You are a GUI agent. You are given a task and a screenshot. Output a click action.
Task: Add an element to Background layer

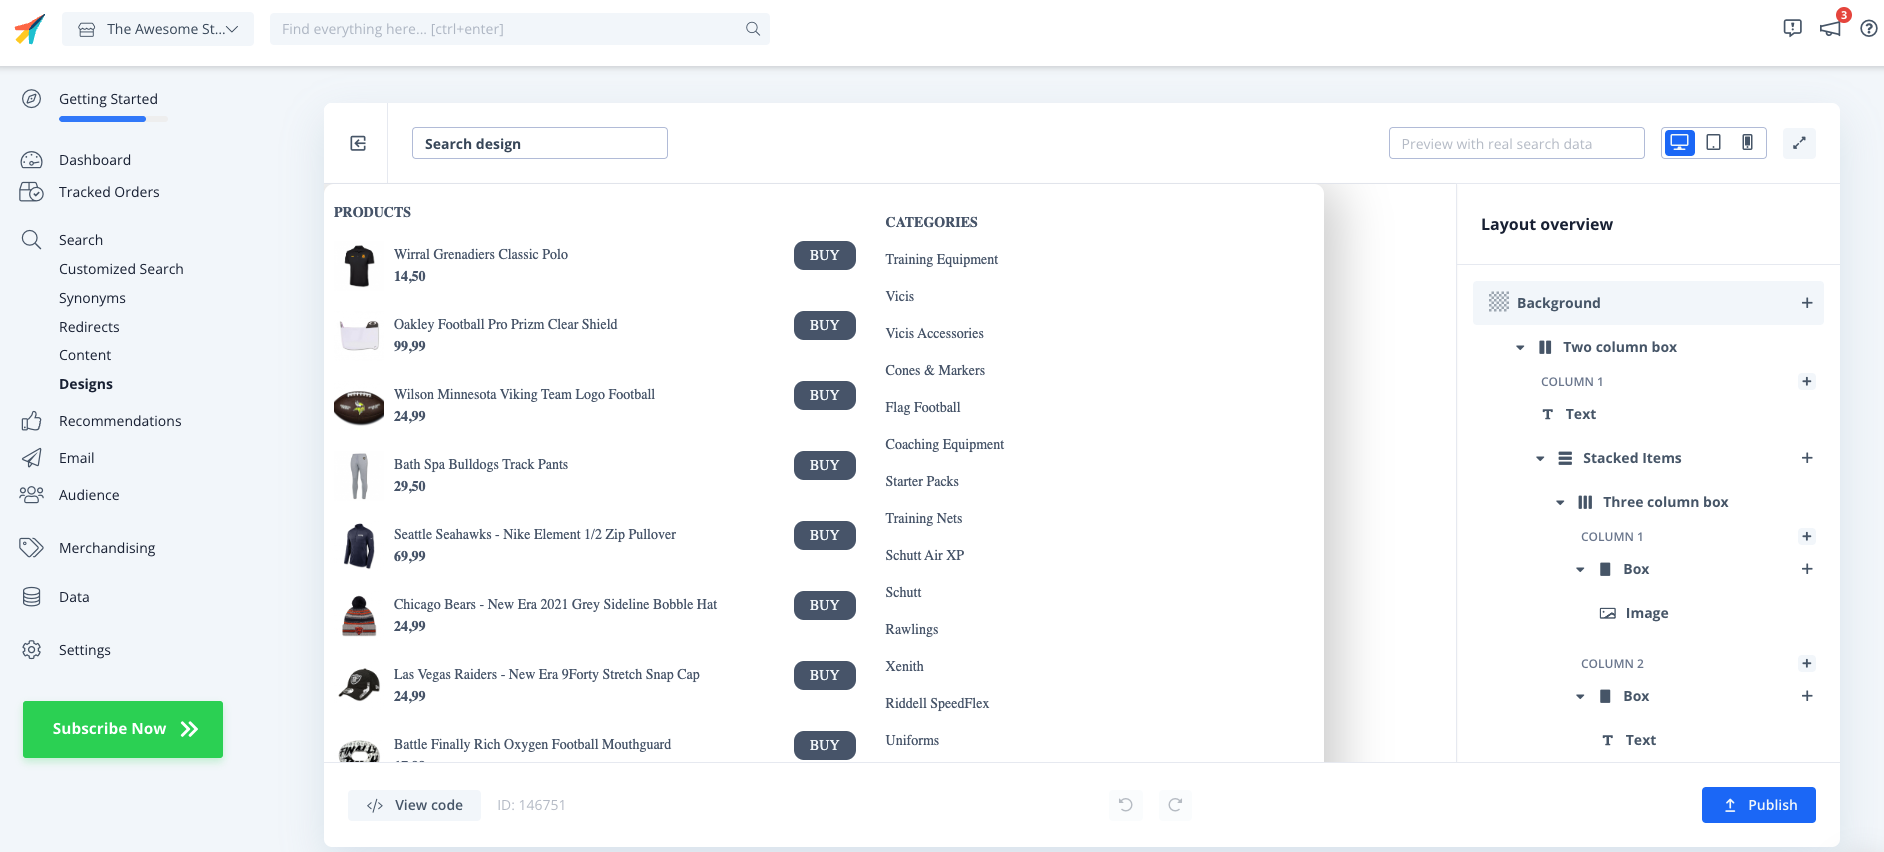(x=1806, y=303)
